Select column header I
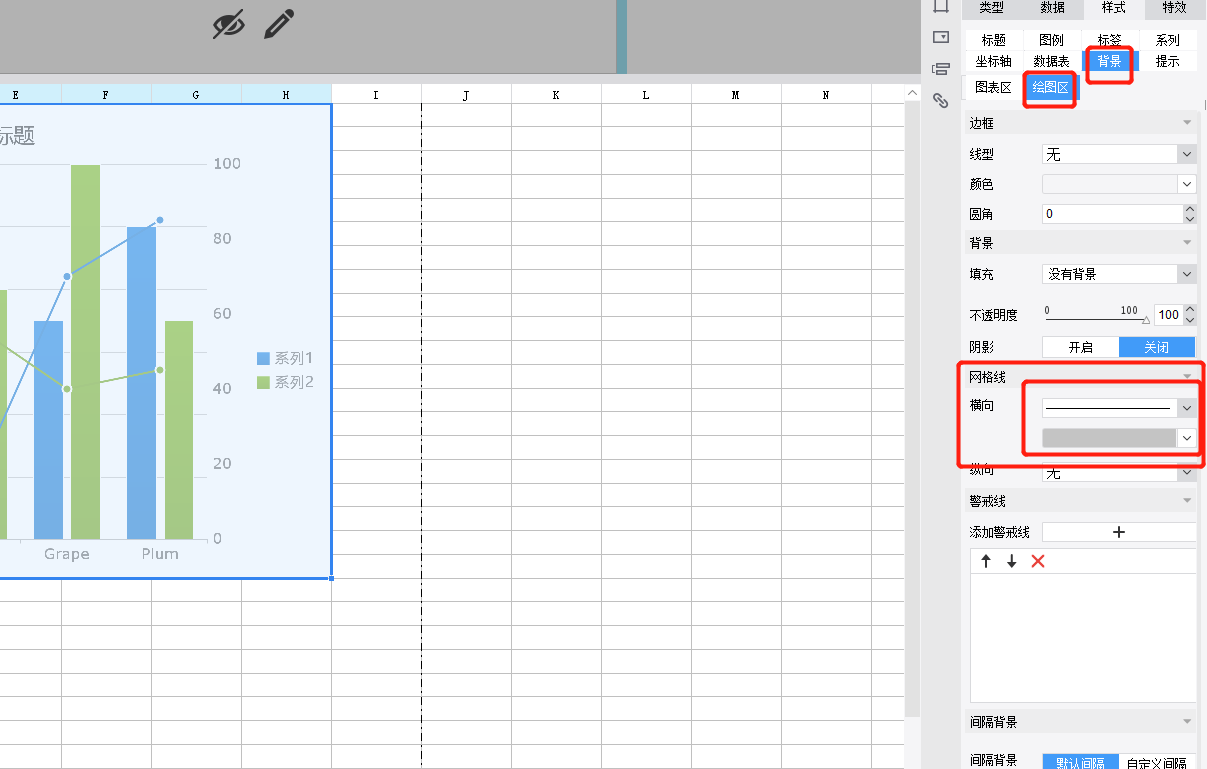This screenshot has width=1207, height=769. coord(376,95)
